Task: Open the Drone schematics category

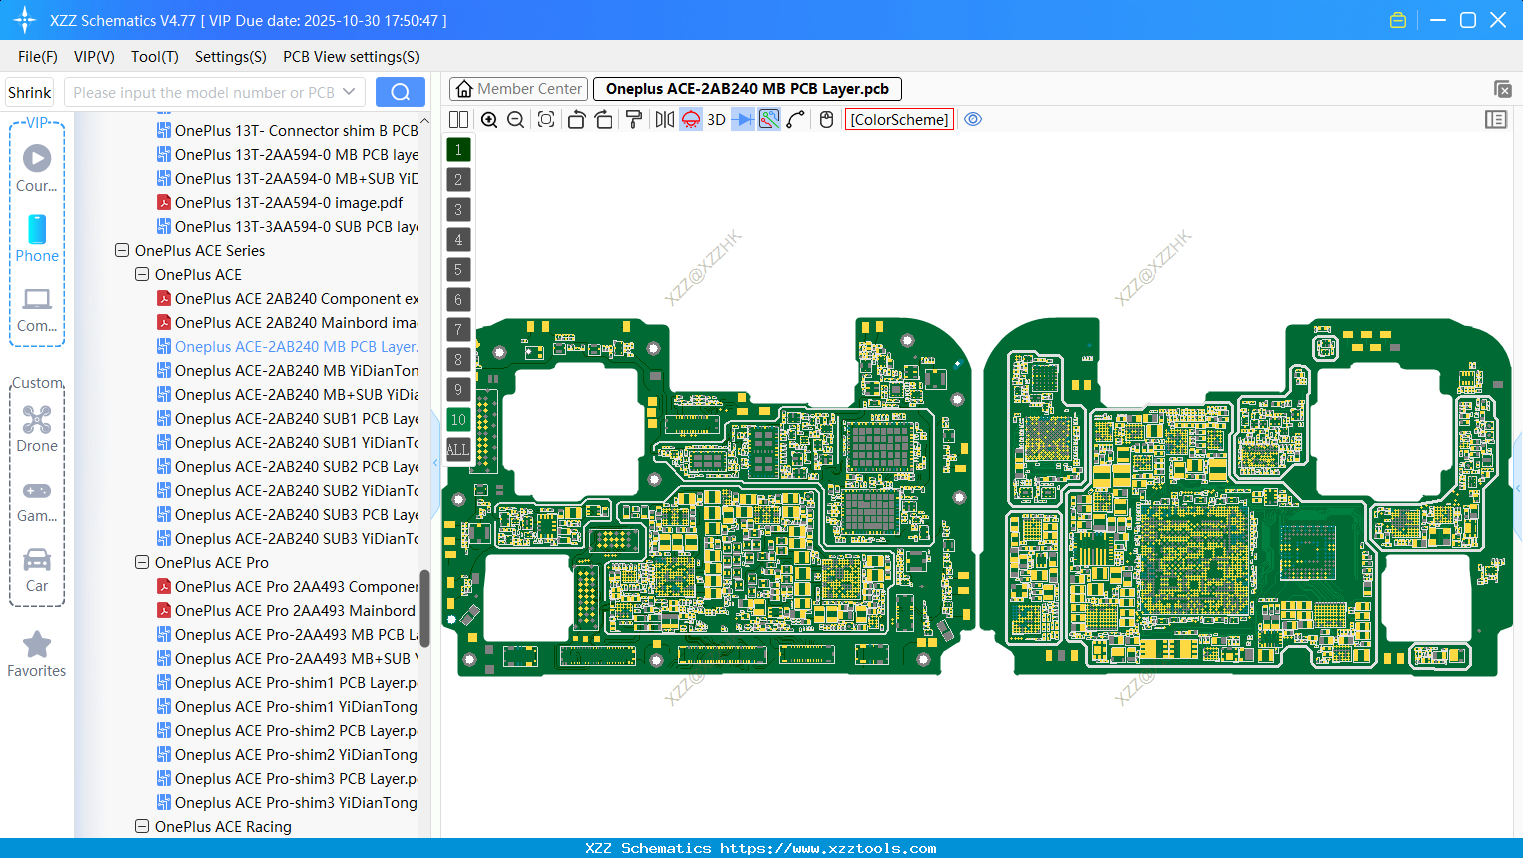Action: point(37,425)
